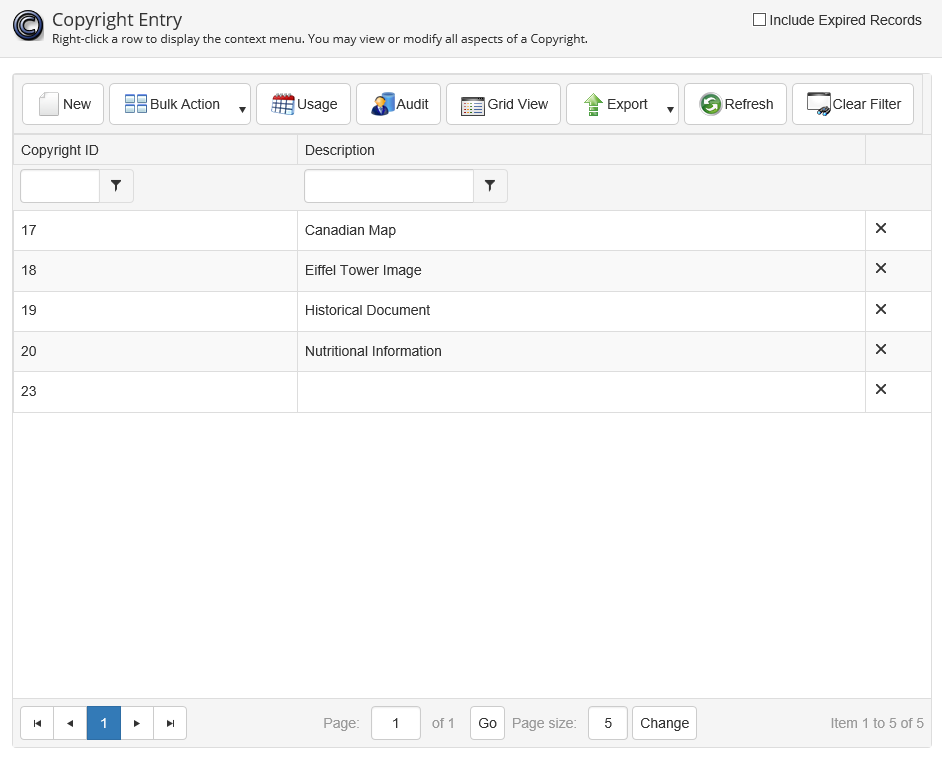Delete the Eiffel Tower Image record
This screenshot has width=942, height=760.
coord(881,269)
